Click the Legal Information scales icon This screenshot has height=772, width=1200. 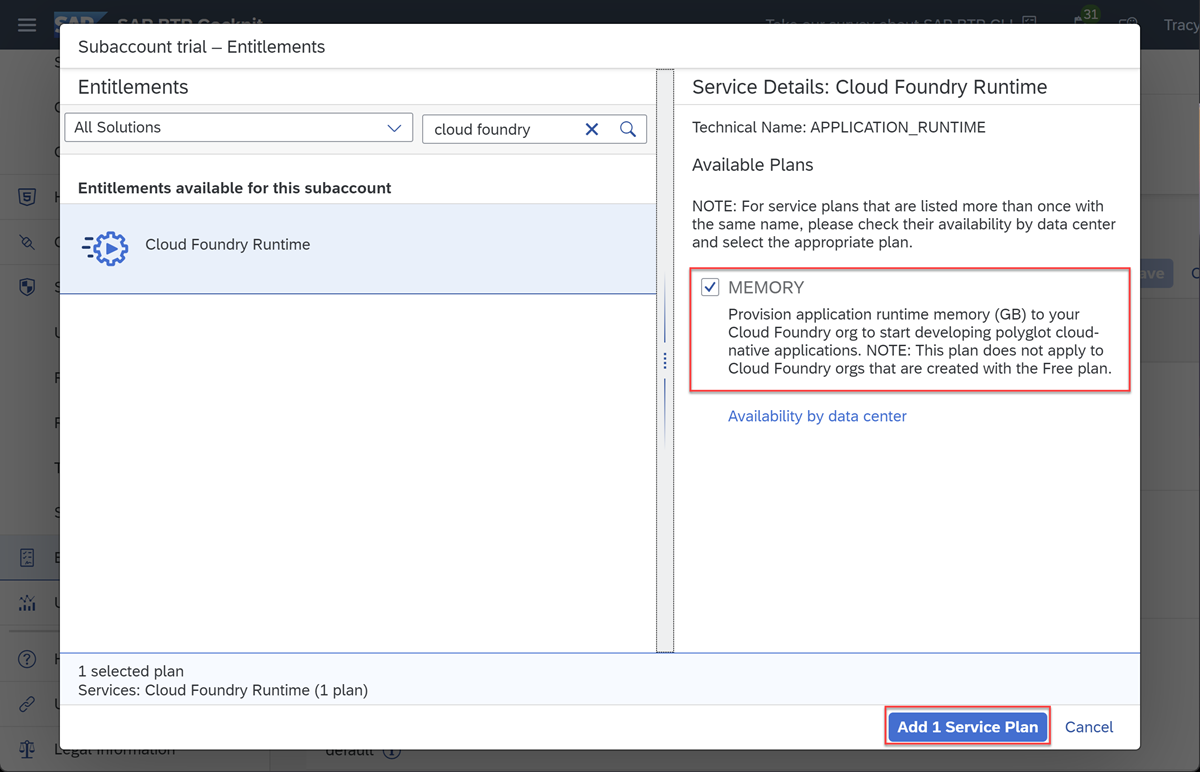click(27, 749)
